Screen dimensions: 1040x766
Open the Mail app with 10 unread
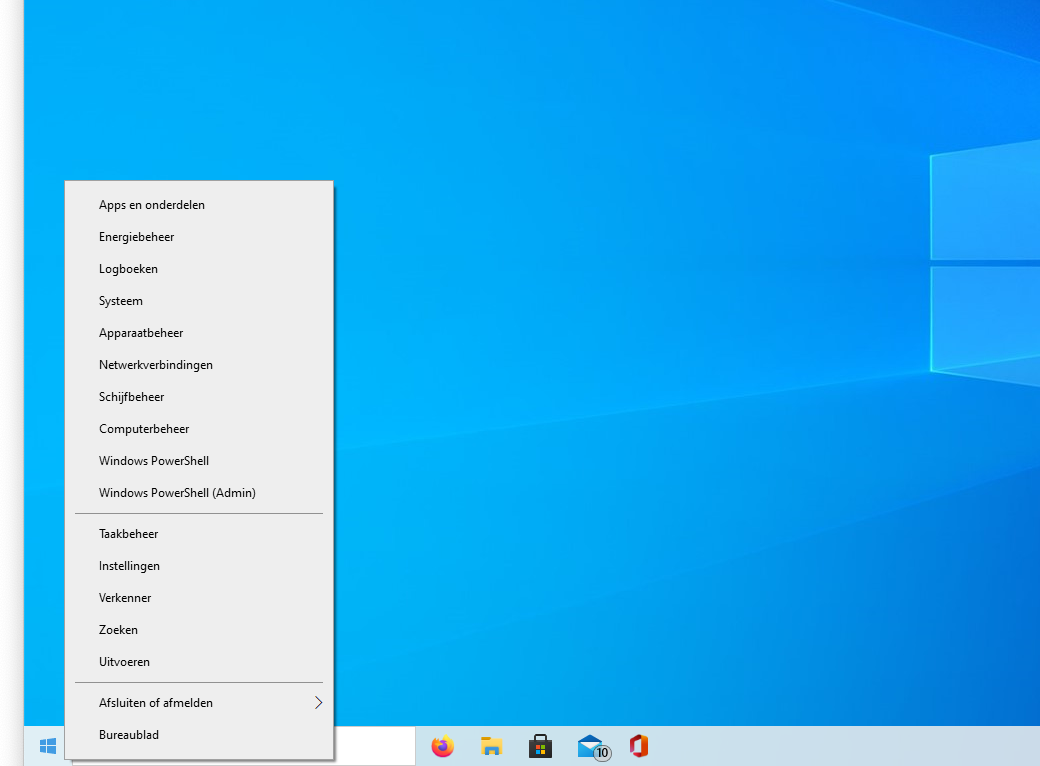pos(591,746)
